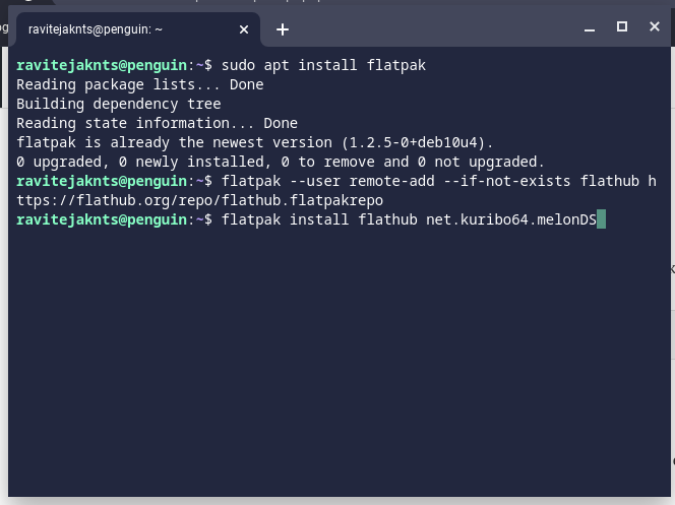
Task: Close the terminal window
Action: pyautogui.click(x=654, y=27)
